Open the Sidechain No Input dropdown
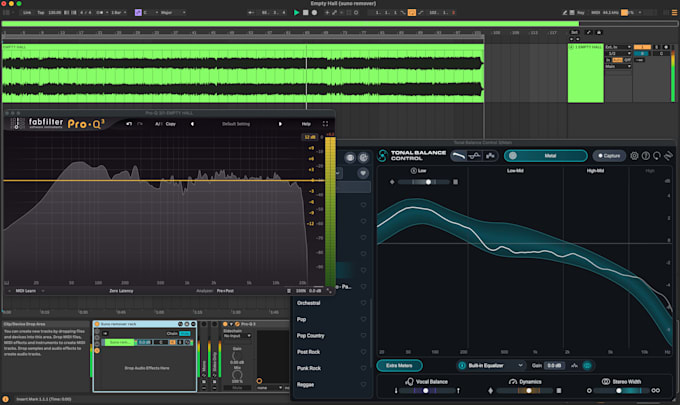The image size is (680, 405). (x=237, y=336)
